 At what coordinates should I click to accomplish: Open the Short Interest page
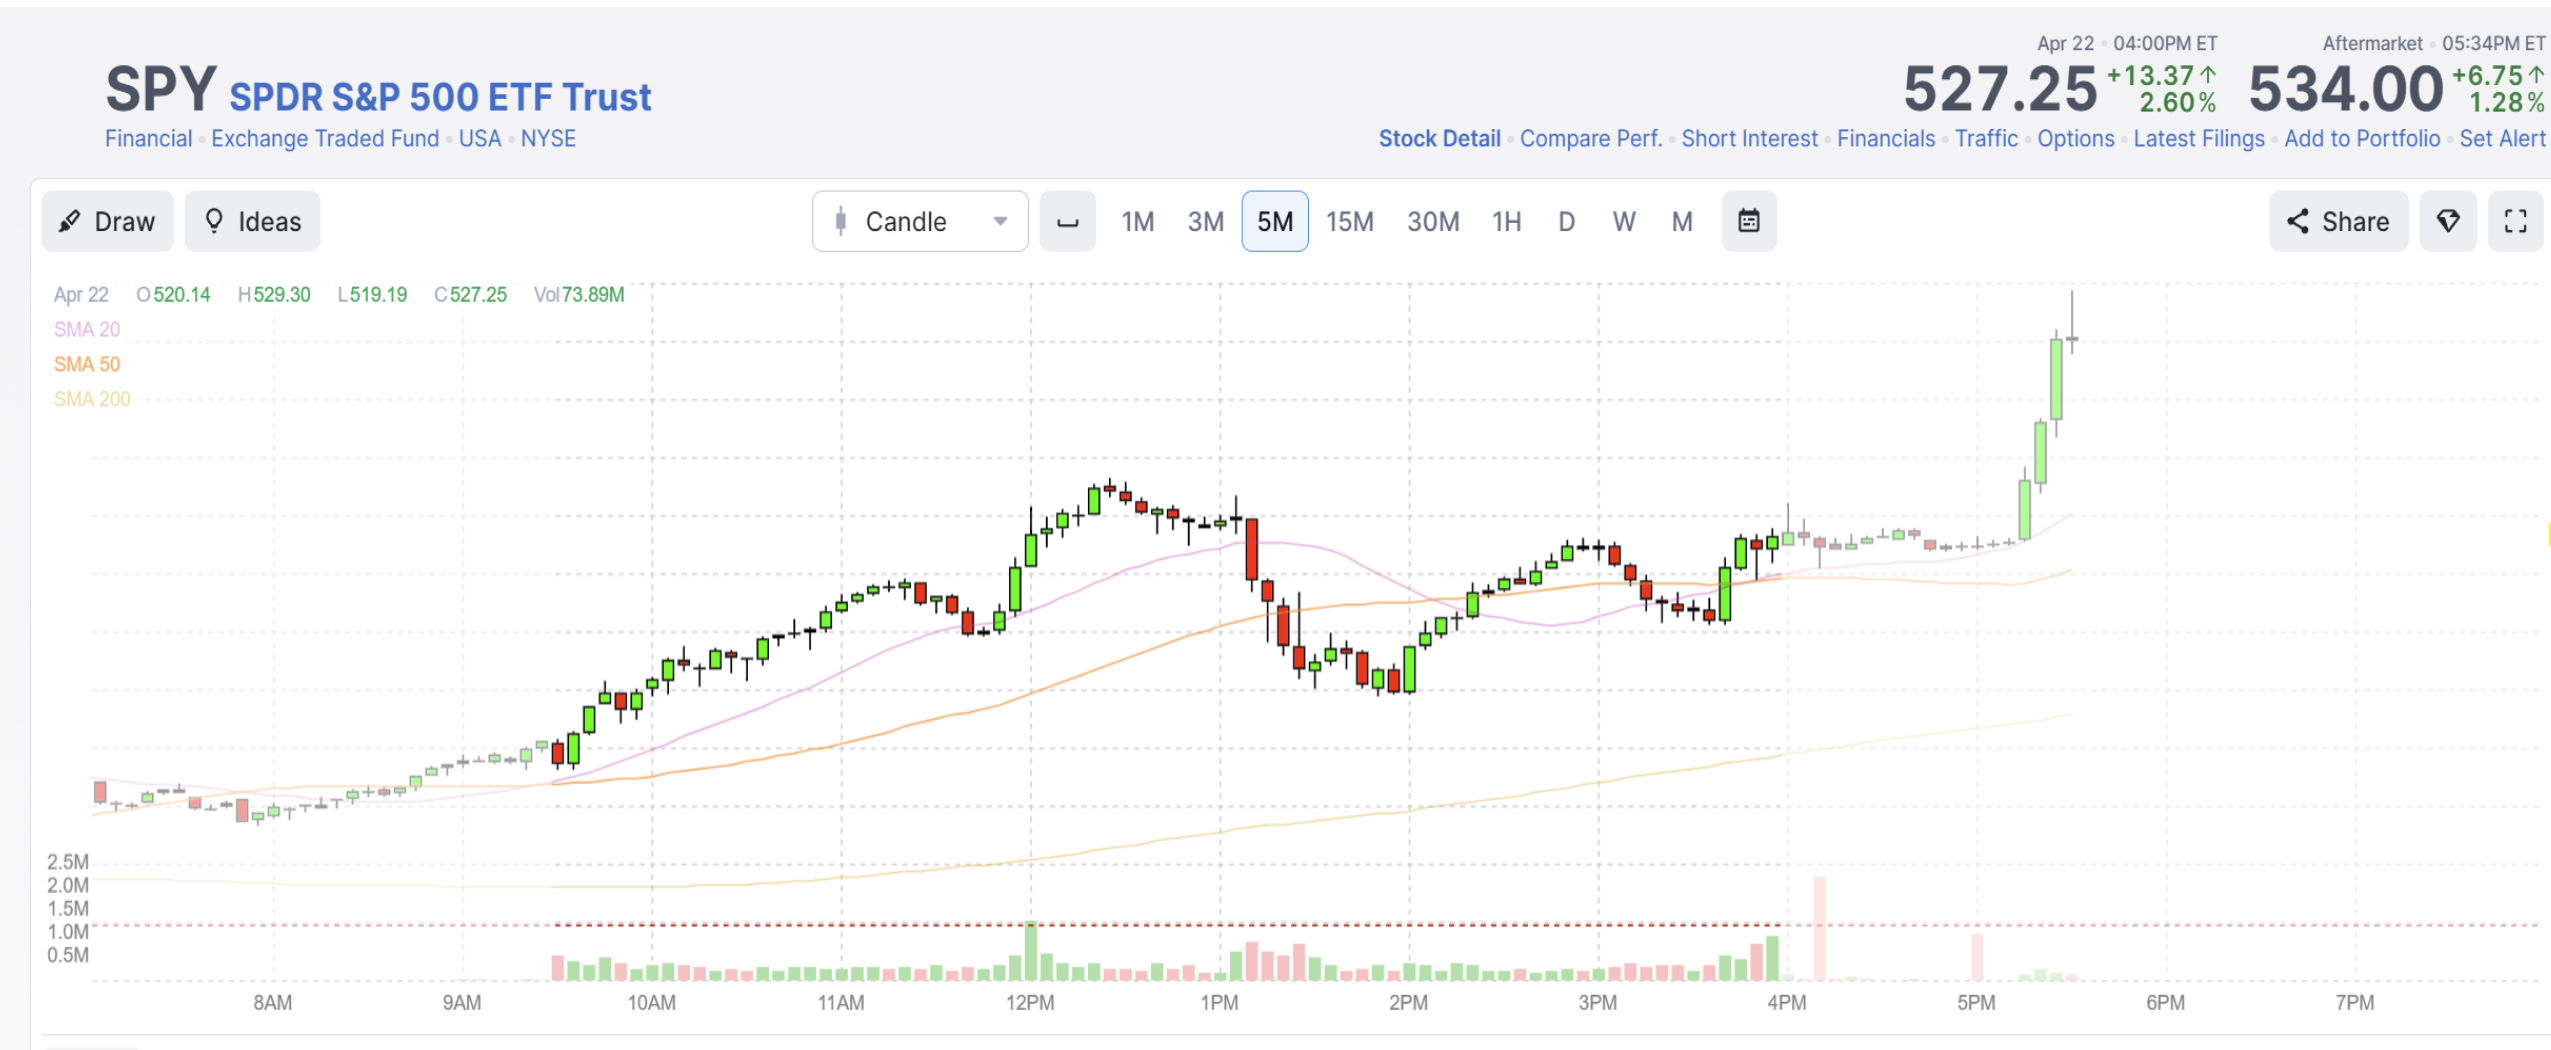click(x=1749, y=139)
